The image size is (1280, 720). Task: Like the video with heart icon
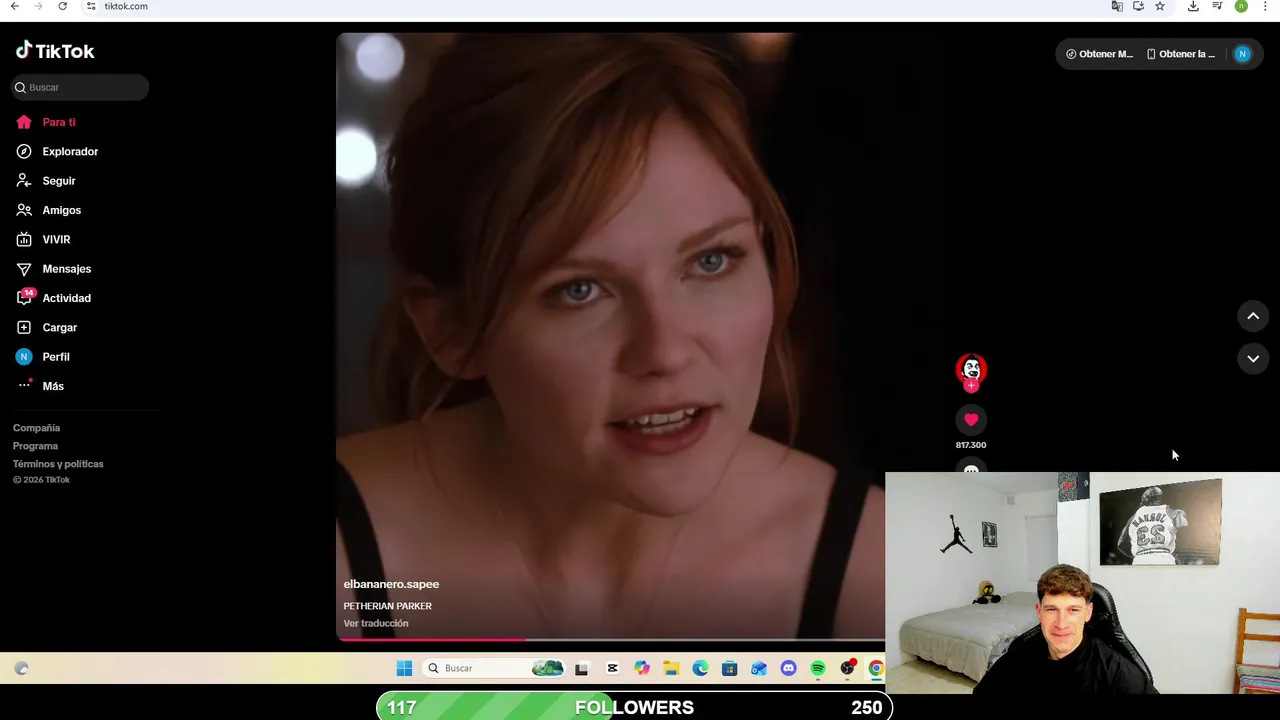(x=971, y=420)
